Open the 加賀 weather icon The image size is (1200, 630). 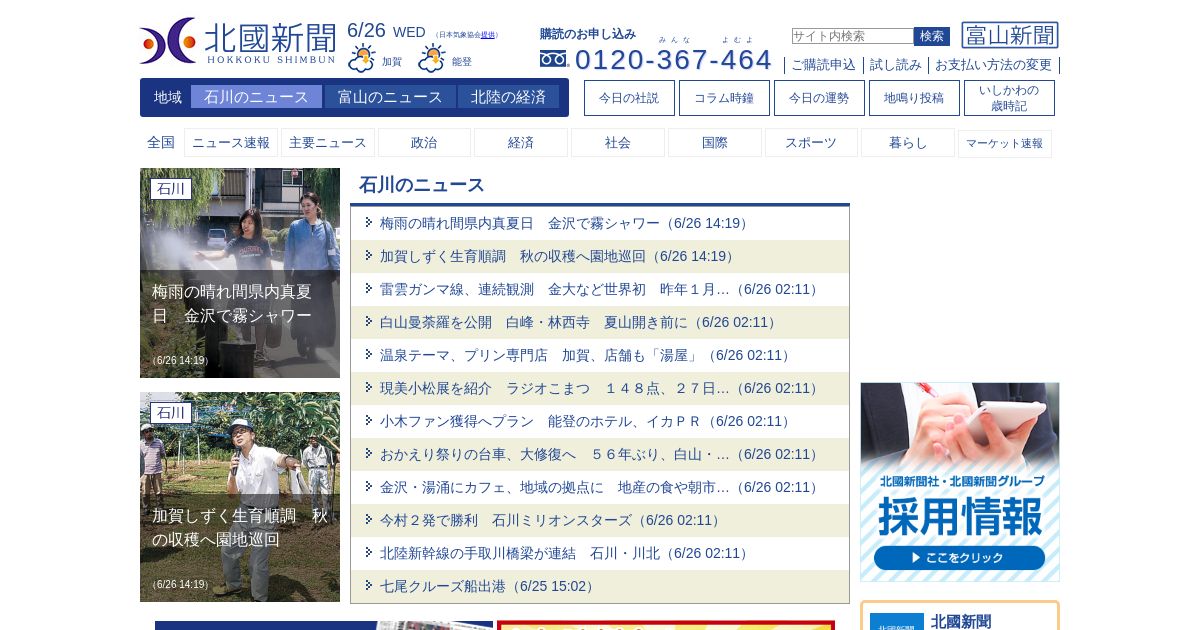[362, 58]
